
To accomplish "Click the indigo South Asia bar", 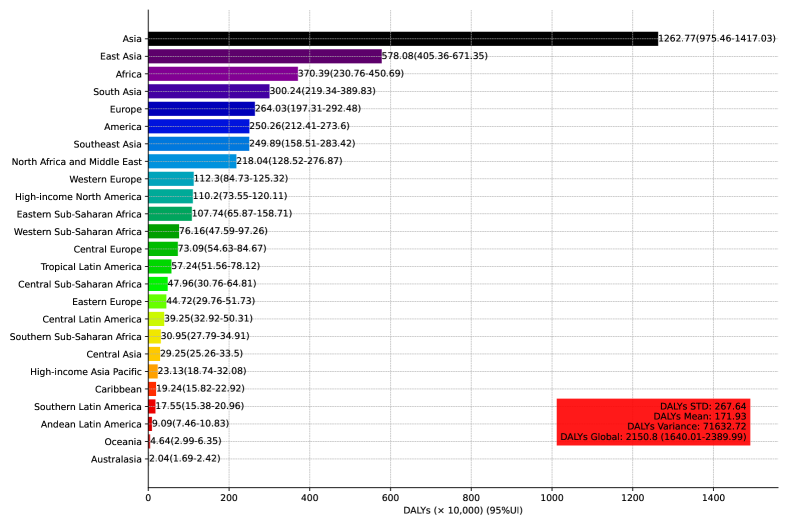I will tap(209, 92).
